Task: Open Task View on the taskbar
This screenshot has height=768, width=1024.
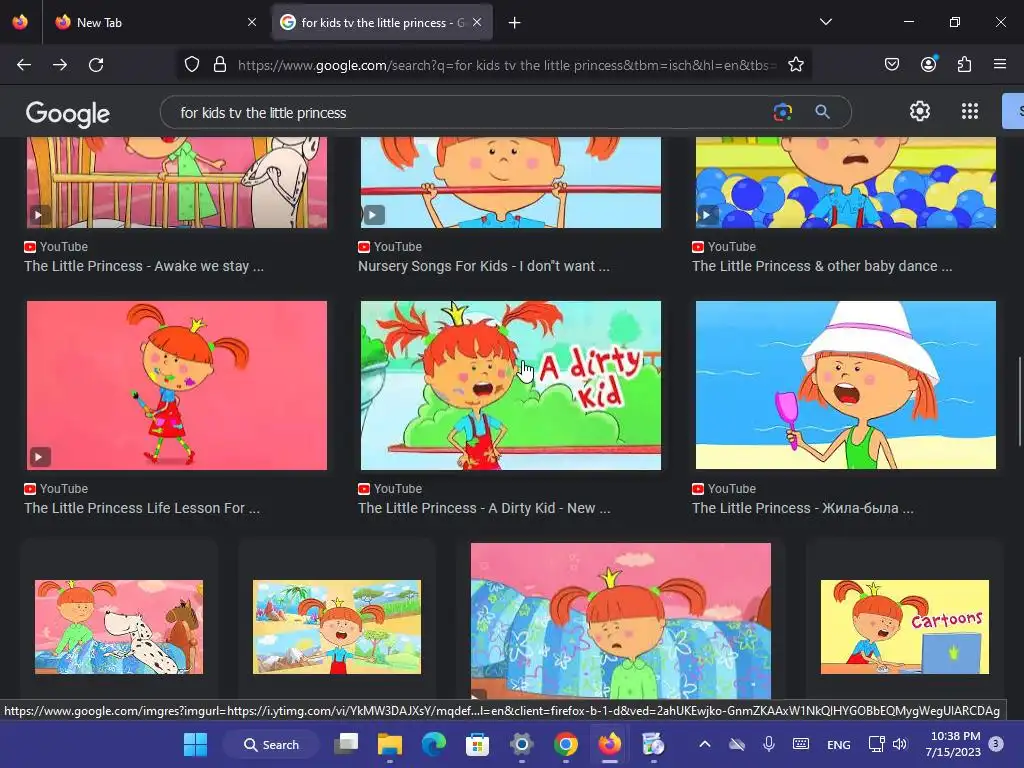Action: (x=347, y=744)
